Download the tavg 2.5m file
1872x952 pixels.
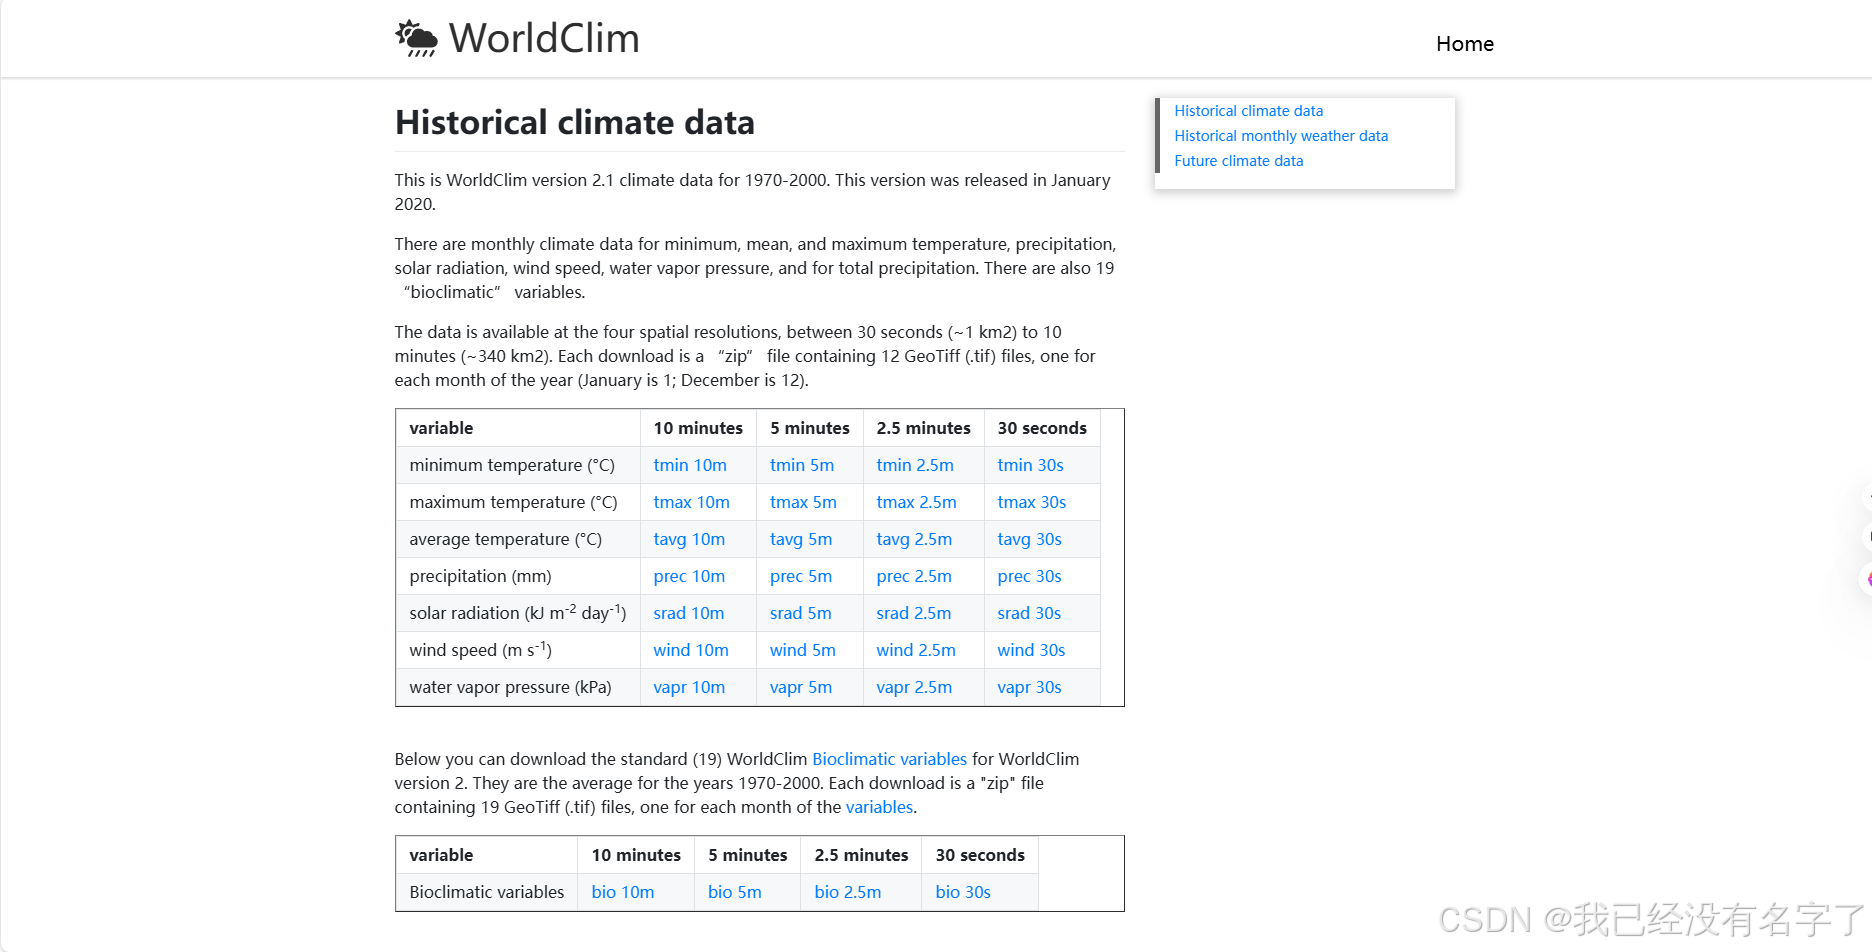[x=914, y=539]
